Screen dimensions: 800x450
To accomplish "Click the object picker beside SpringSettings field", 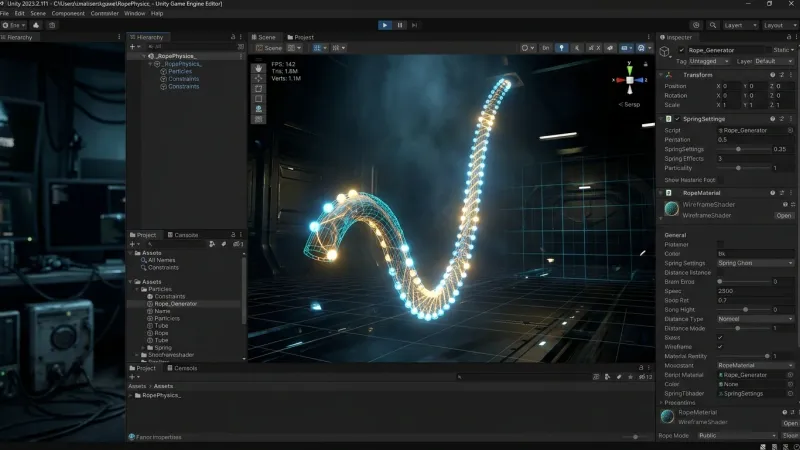I will click(x=790, y=393).
